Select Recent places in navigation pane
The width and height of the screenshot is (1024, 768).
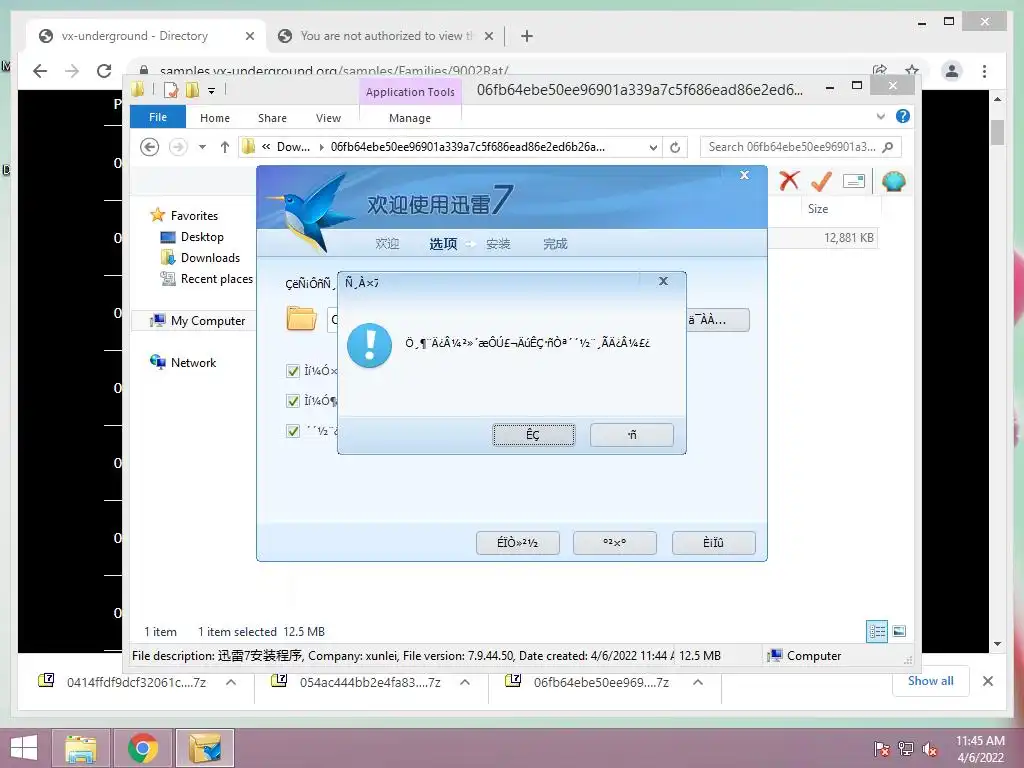pos(216,279)
